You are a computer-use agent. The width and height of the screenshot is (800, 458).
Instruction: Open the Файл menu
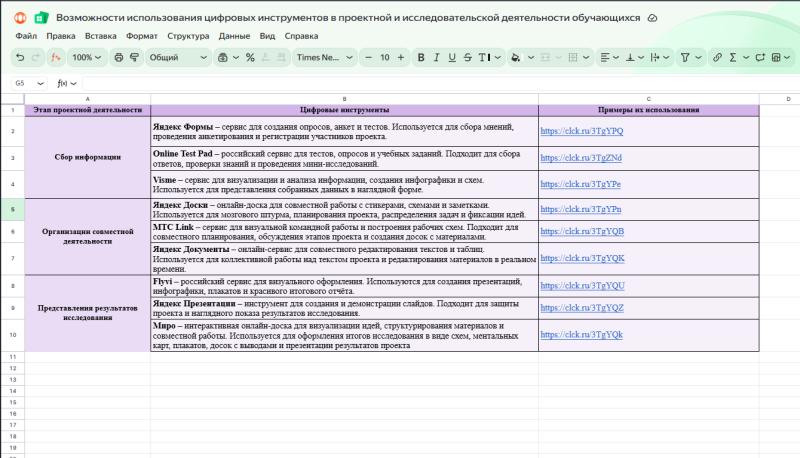(x=26, y=36)
